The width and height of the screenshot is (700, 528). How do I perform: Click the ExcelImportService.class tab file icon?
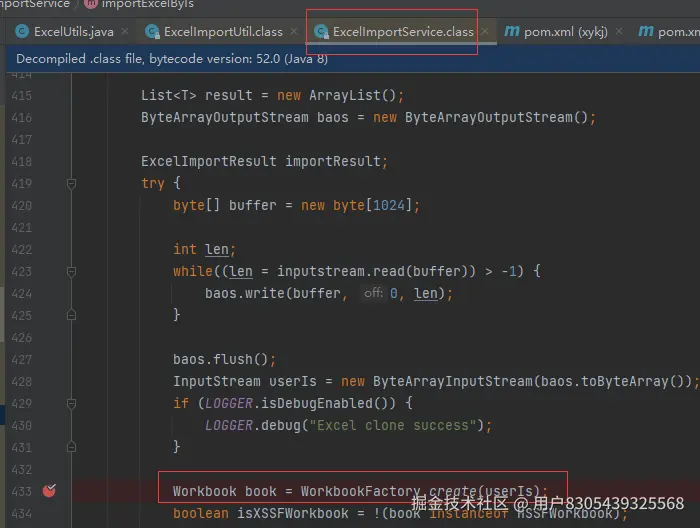tap(321, 32)
